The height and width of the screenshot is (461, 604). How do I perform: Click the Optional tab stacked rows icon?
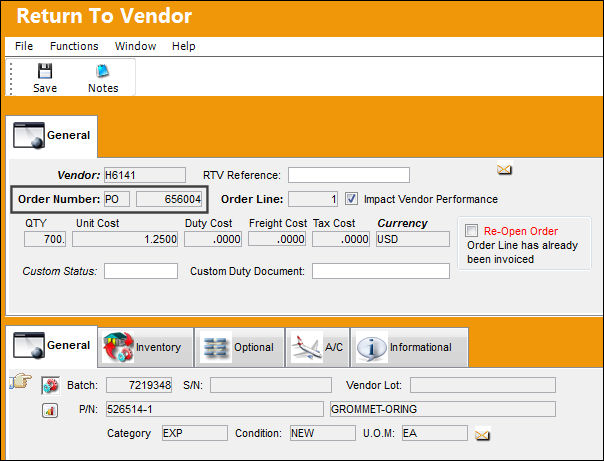216,347
